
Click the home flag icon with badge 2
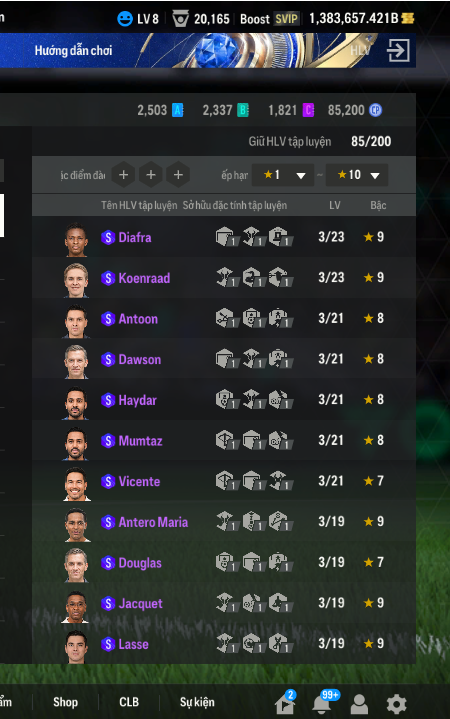285,702
